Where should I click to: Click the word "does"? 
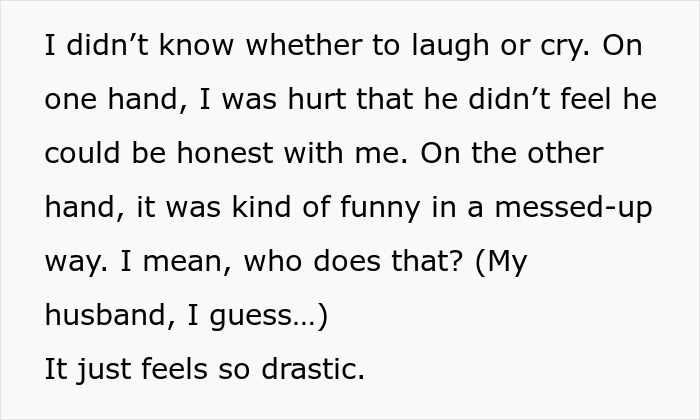pyautogui.click(x=347, y=261)
